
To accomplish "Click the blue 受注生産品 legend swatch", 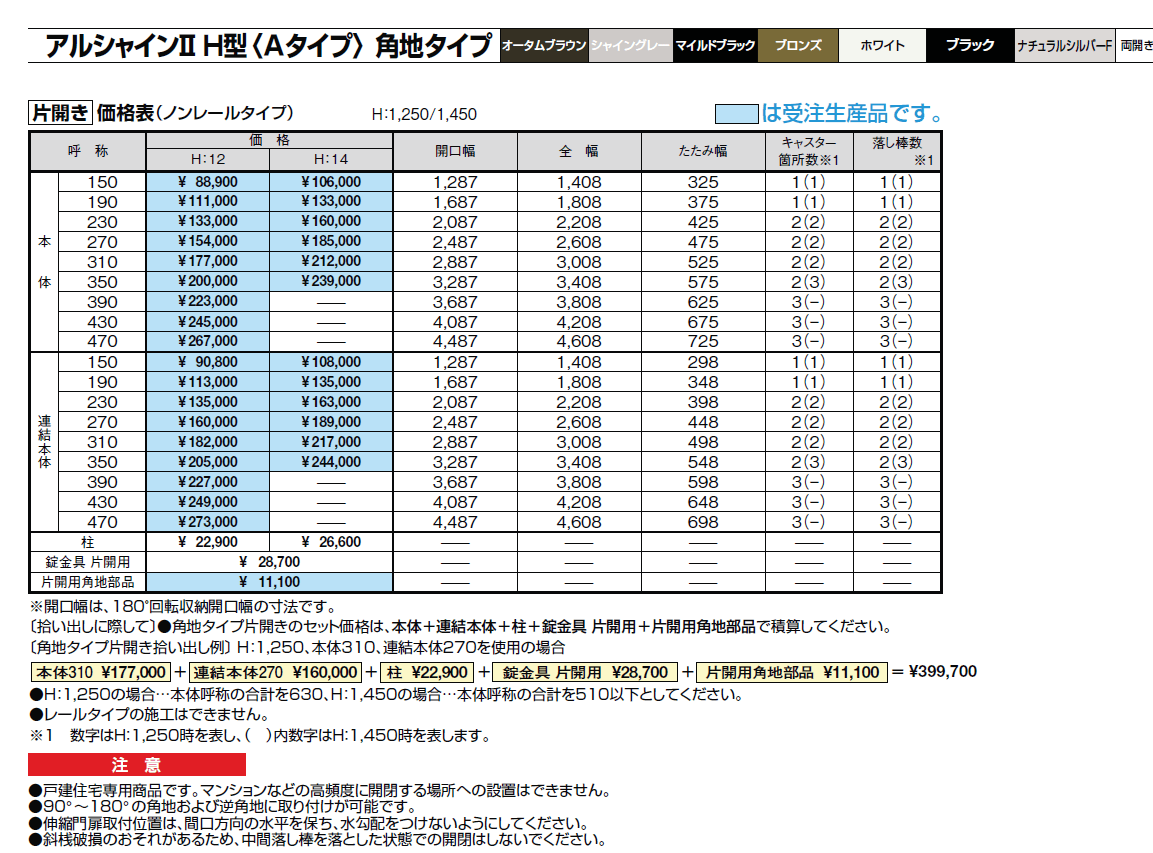I will 736,115.
